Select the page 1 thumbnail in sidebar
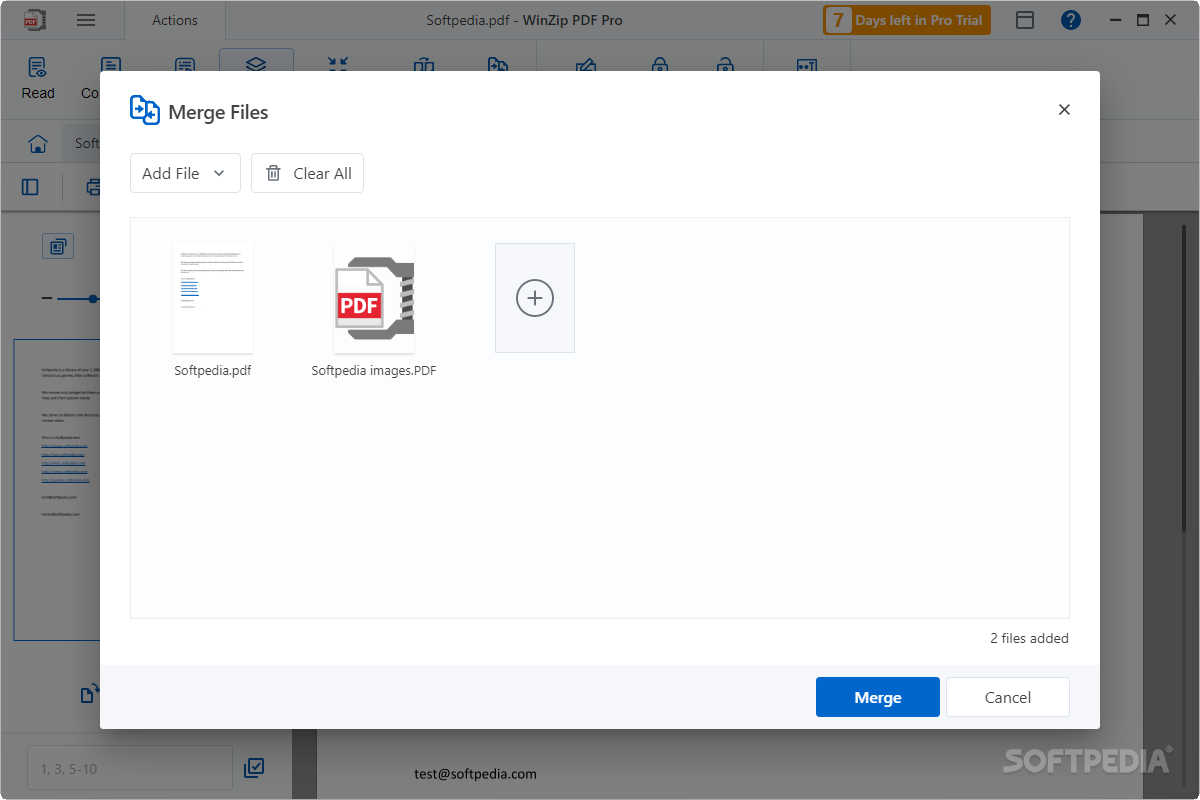Screen dimensions: 1200x800 tap(57, 490)
